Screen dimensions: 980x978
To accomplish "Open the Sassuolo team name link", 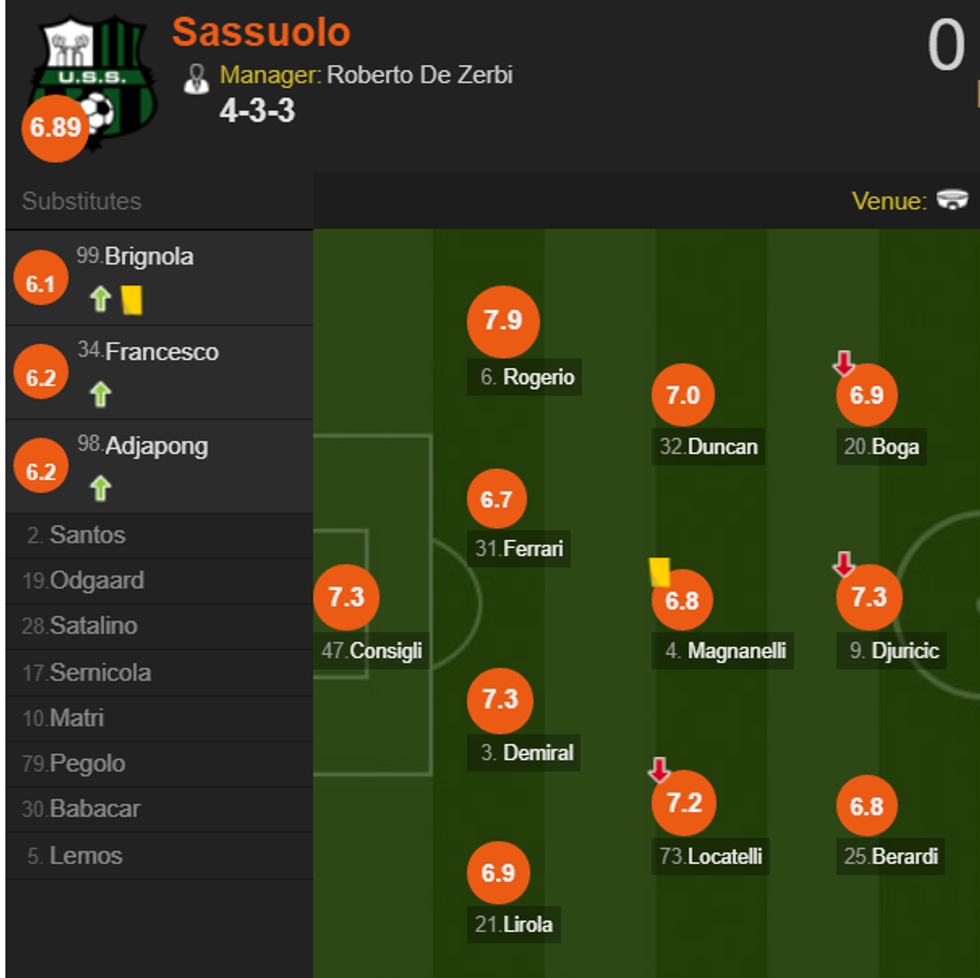I will [x=261, y=32].
